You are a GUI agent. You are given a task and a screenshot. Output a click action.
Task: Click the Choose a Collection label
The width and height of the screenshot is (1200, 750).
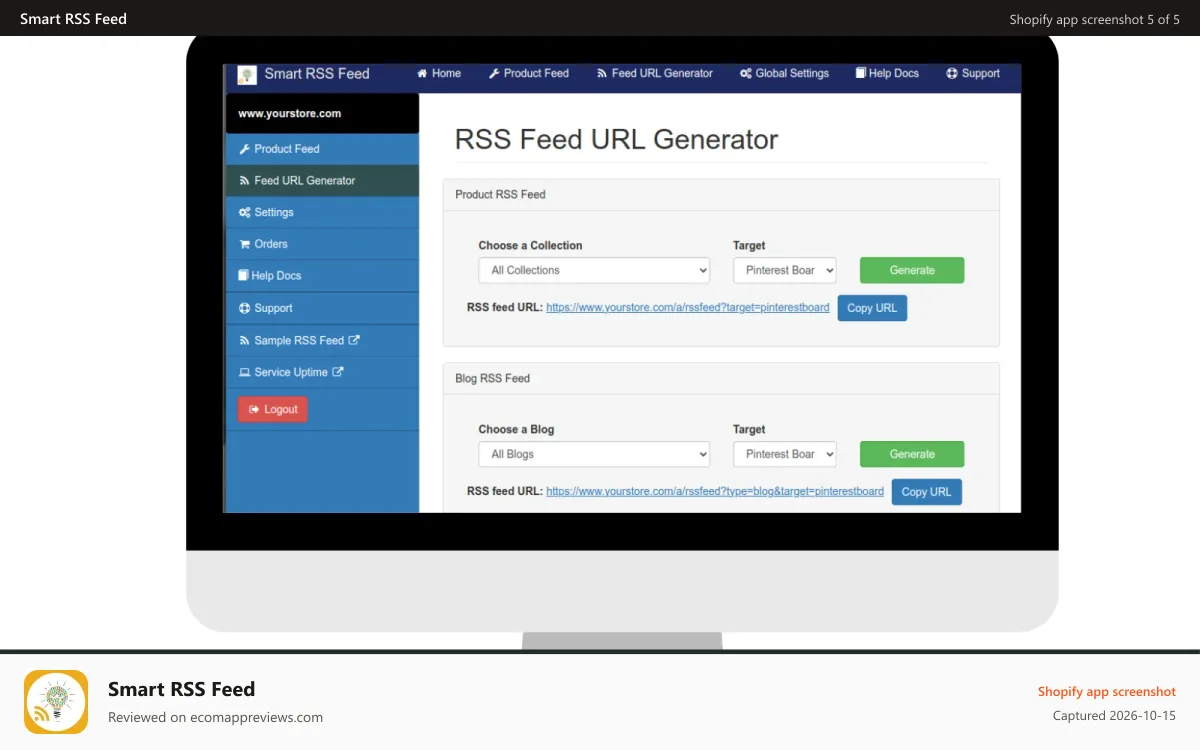click(x=530, y=246)
